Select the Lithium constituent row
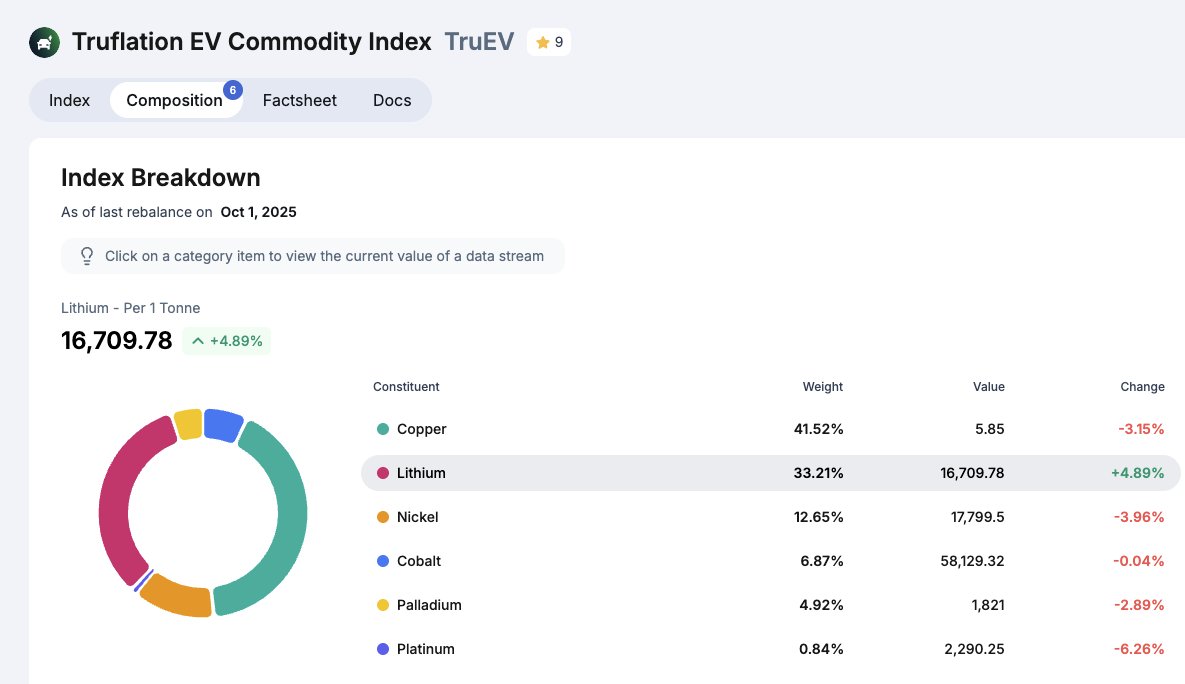 pyautogui.click(x=771, y=473)
